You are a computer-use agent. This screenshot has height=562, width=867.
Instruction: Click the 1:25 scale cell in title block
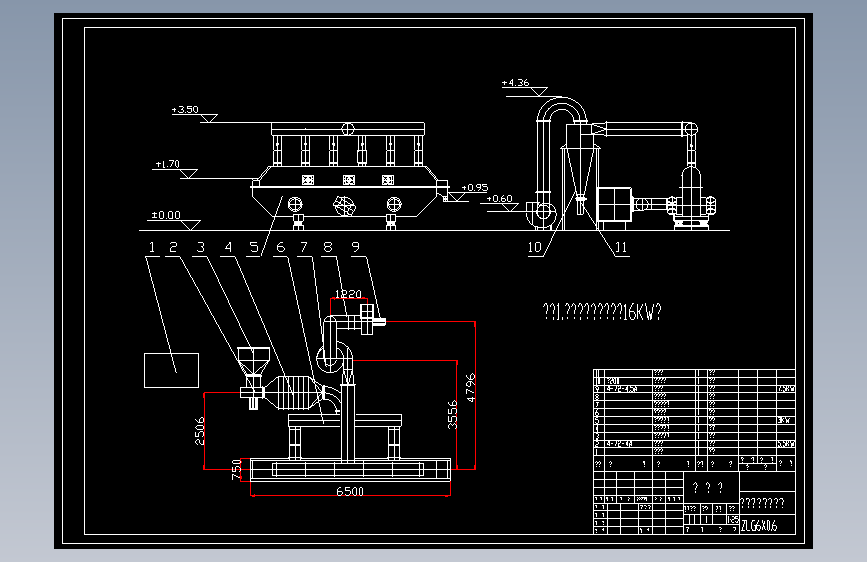pos(733,519)
